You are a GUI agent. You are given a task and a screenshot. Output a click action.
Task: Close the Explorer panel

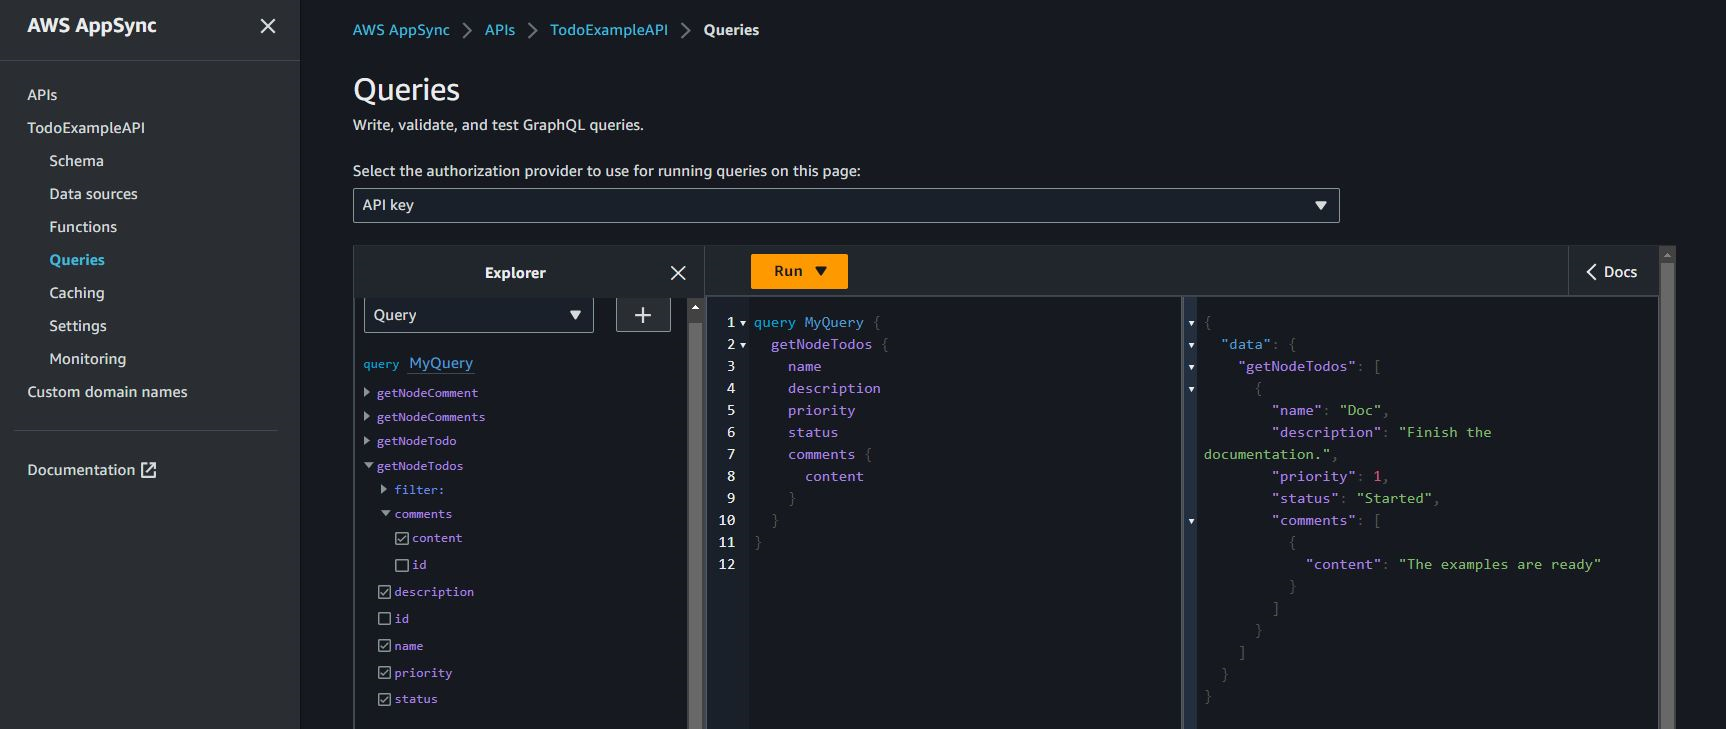coord(678,273)
